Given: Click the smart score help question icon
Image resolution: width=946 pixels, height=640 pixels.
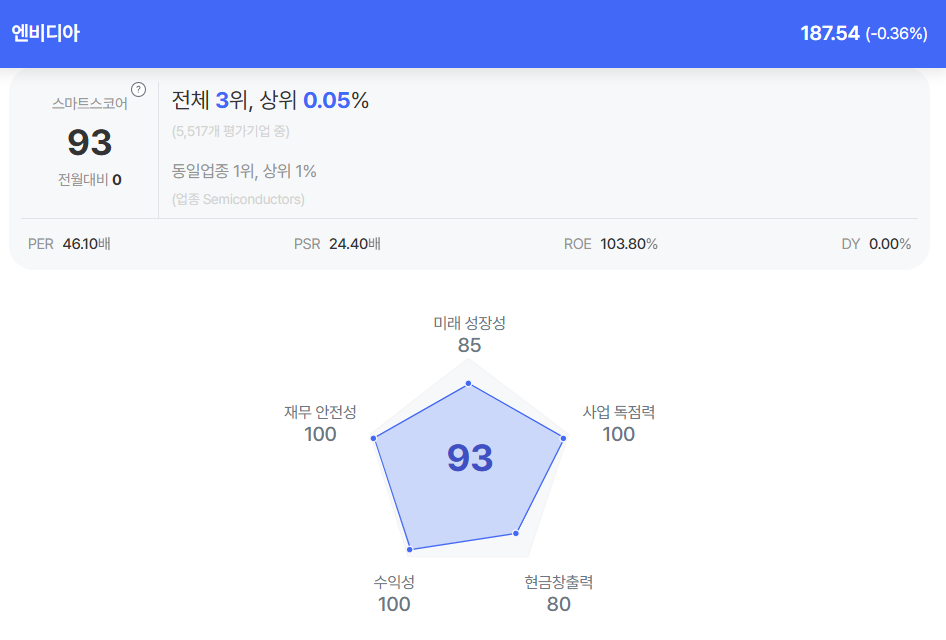Looking at the screenshot, I should [139, 90].
